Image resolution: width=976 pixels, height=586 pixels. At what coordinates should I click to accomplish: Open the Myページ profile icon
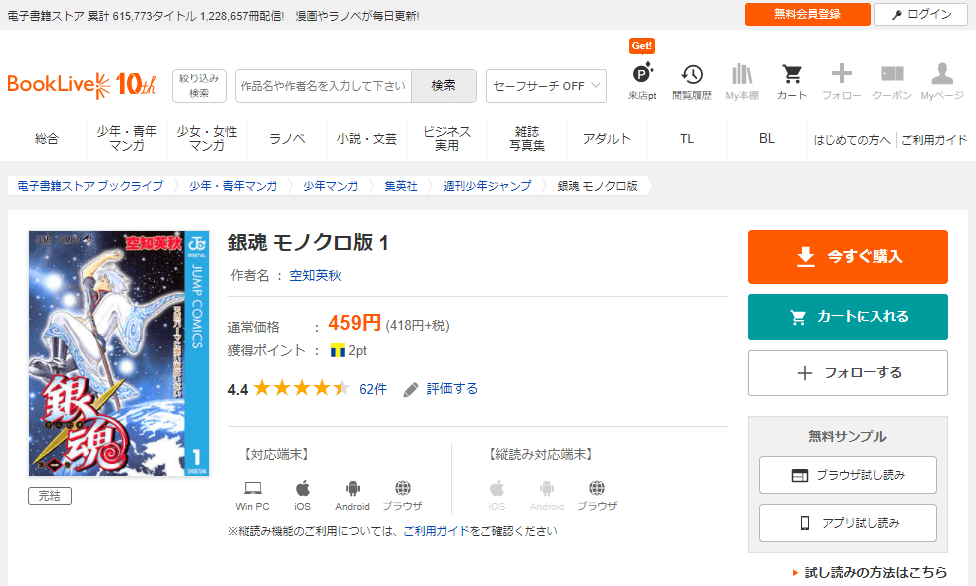pyautogui.click(x=941, y=75)
